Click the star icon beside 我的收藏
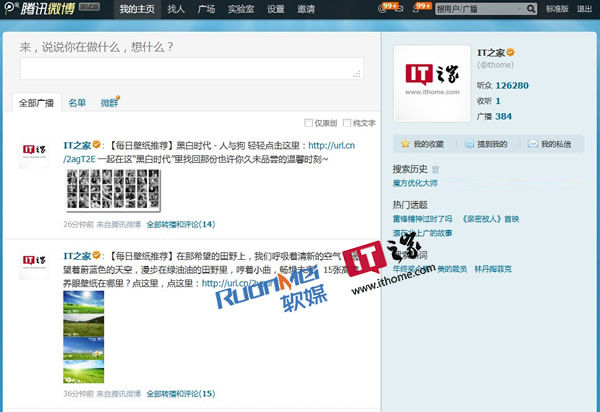The height and width of the screenshot is (412, 600). tap(405, 144)
